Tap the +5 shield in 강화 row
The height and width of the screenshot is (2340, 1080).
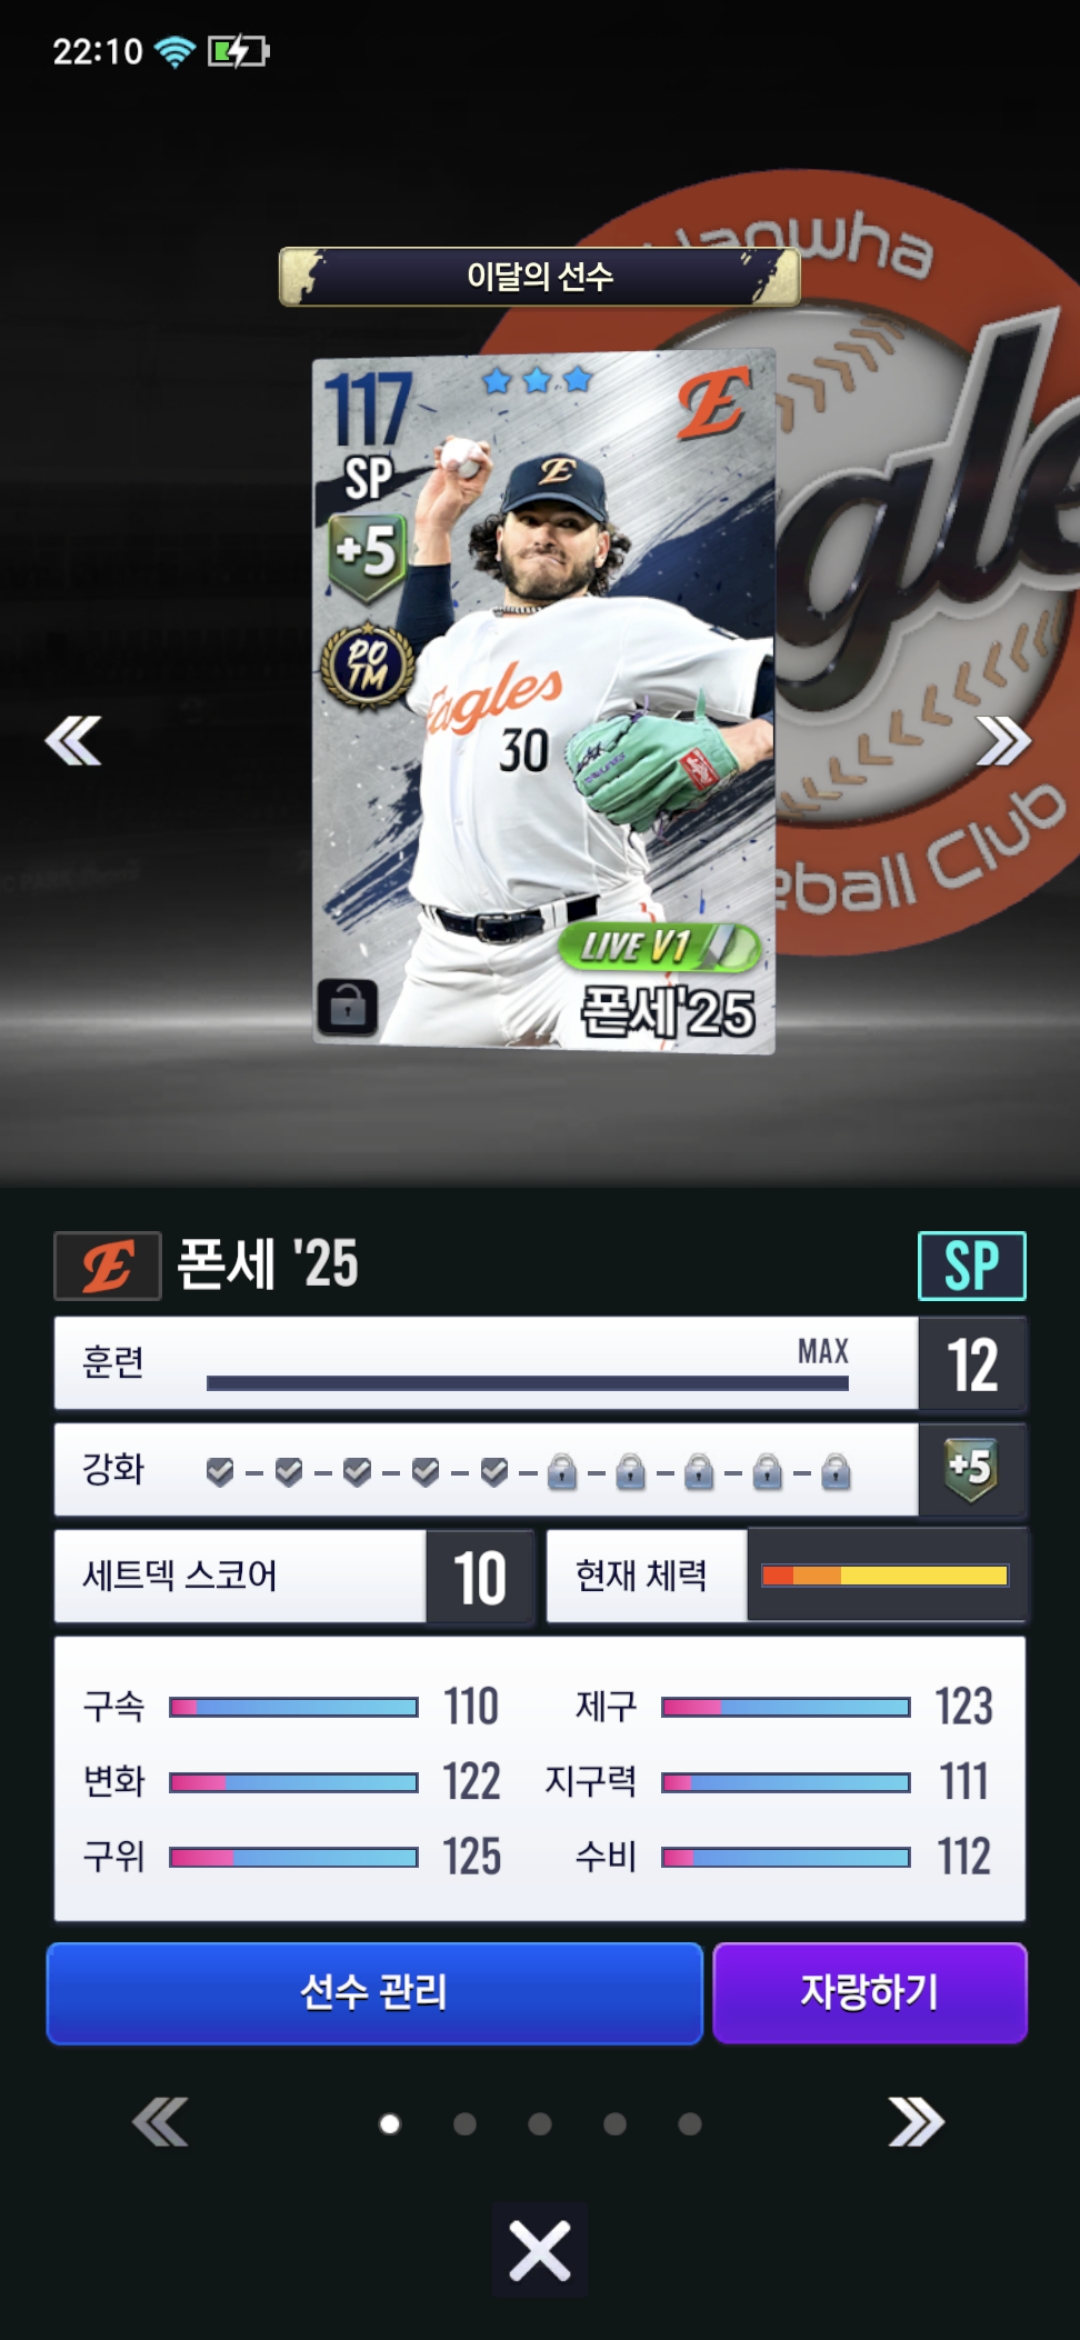click(x=972, y=1469)
